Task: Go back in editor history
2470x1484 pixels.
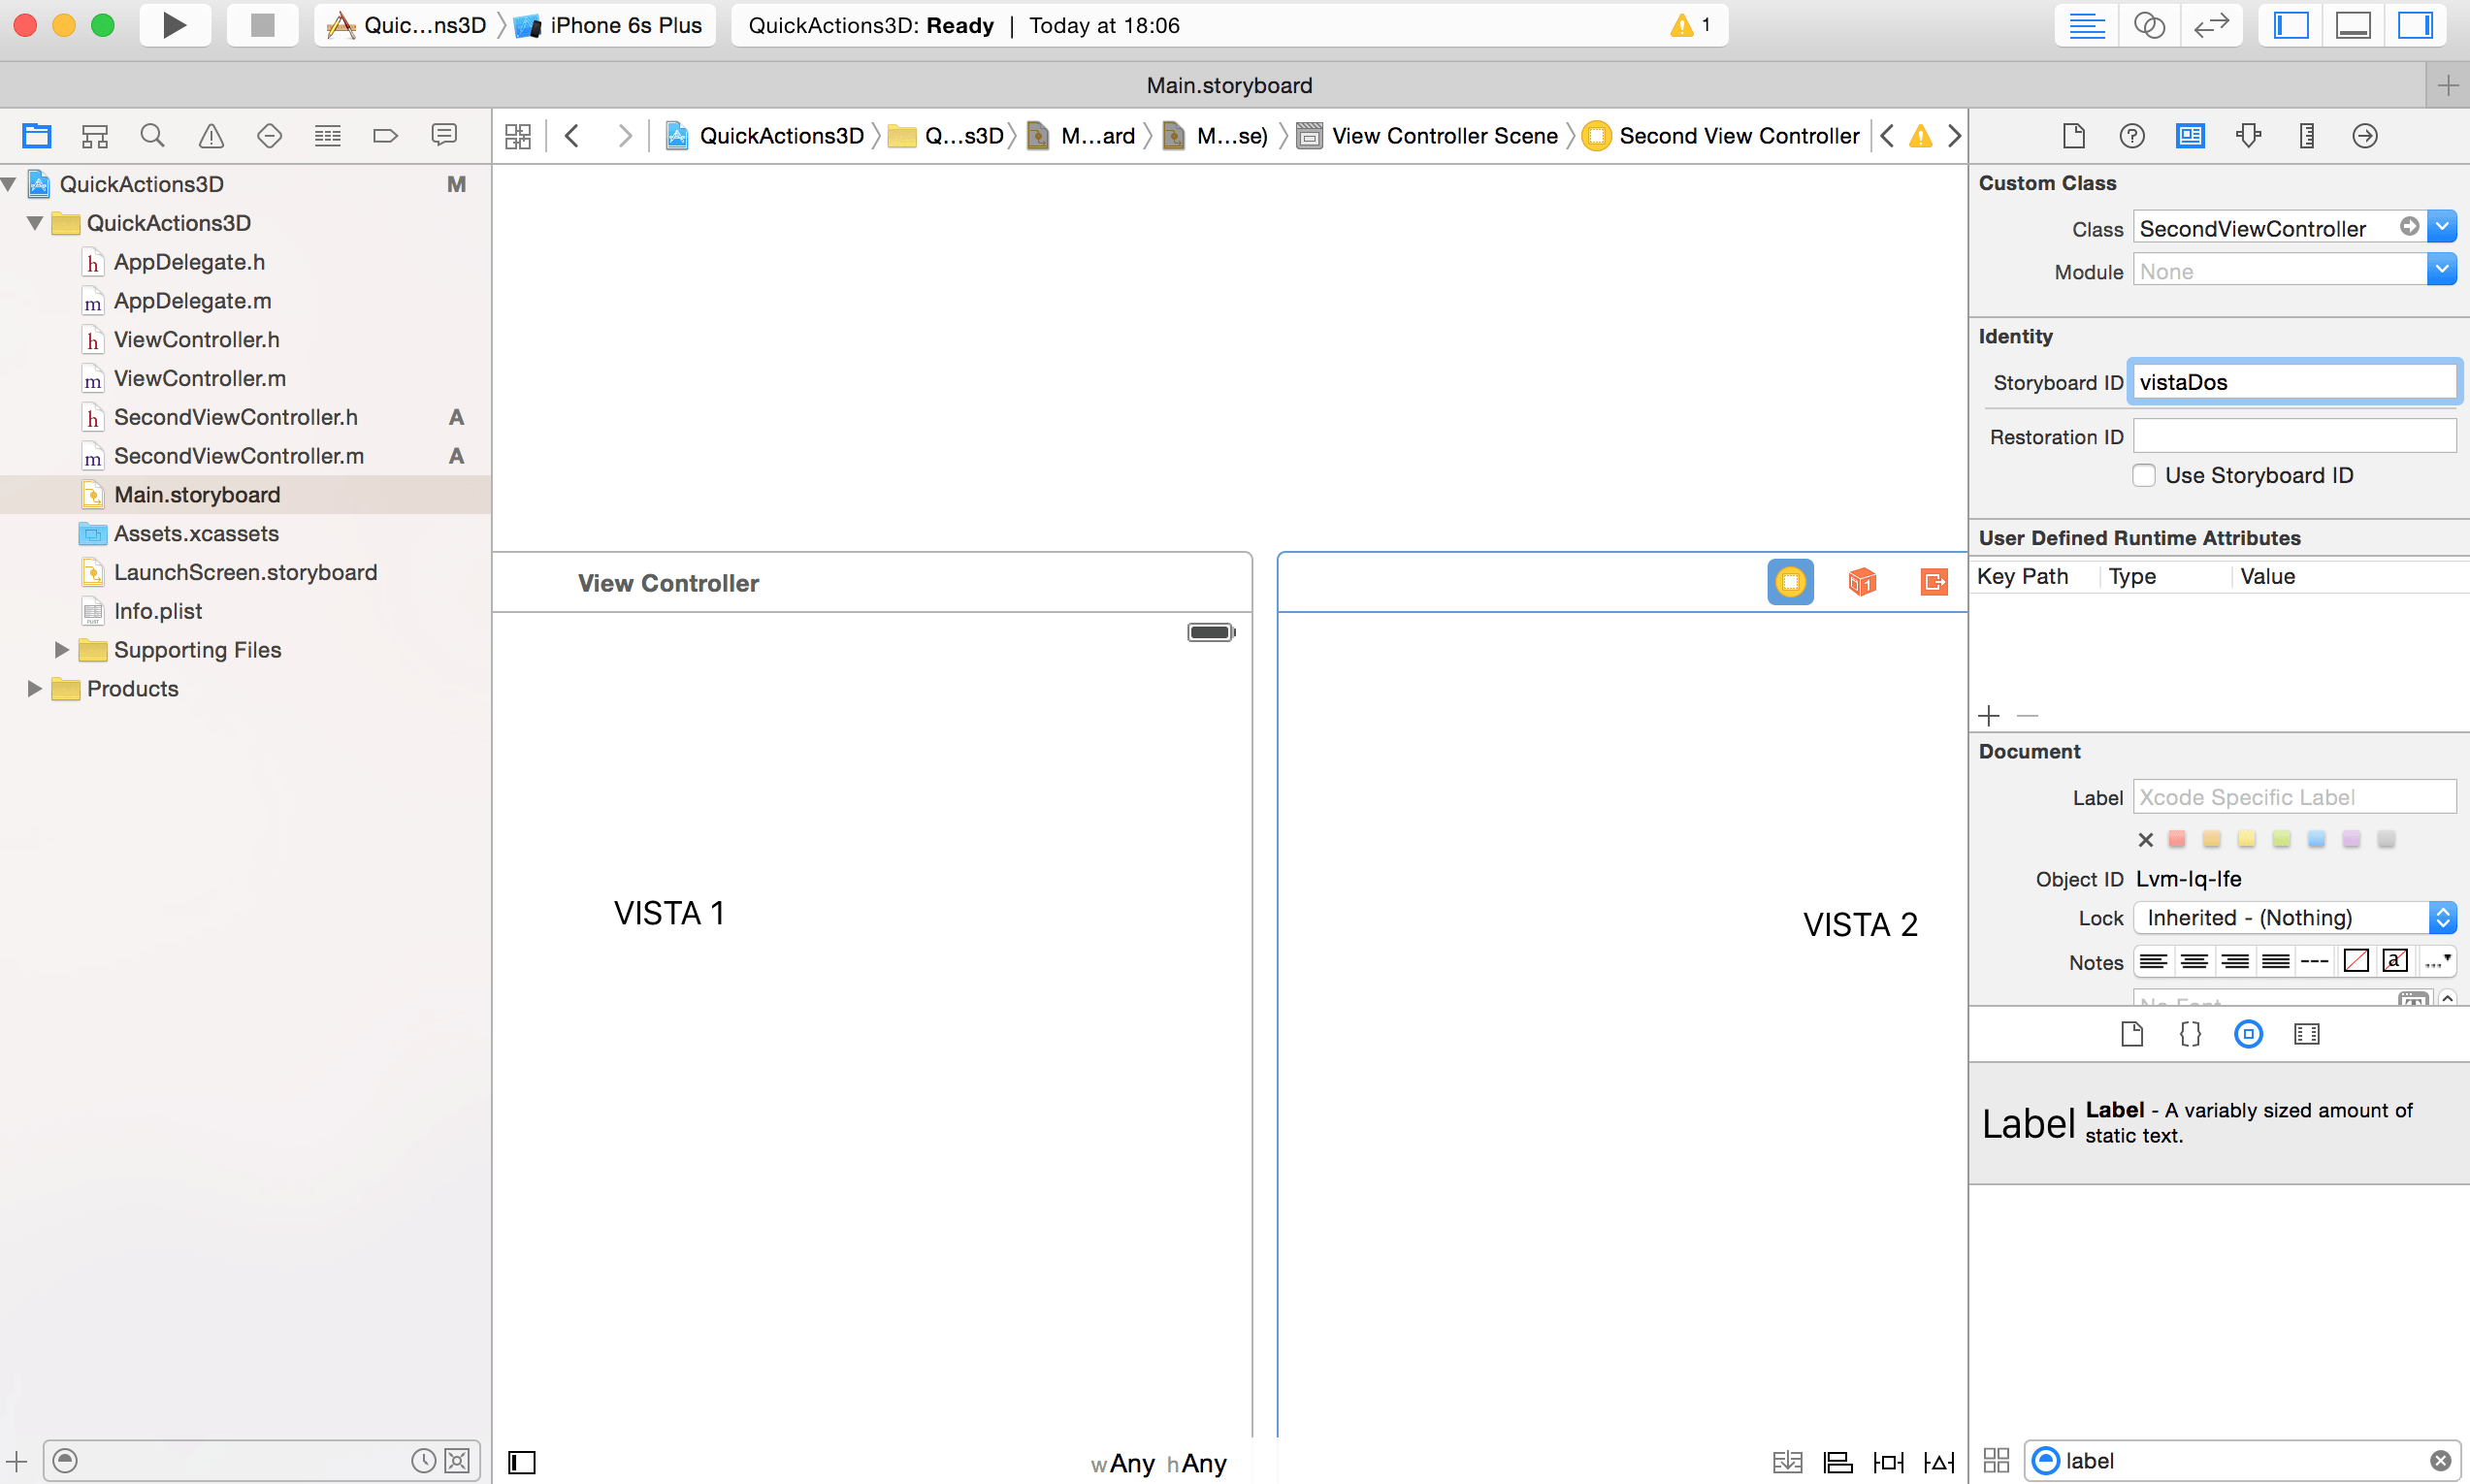Action: coord(573,136)
